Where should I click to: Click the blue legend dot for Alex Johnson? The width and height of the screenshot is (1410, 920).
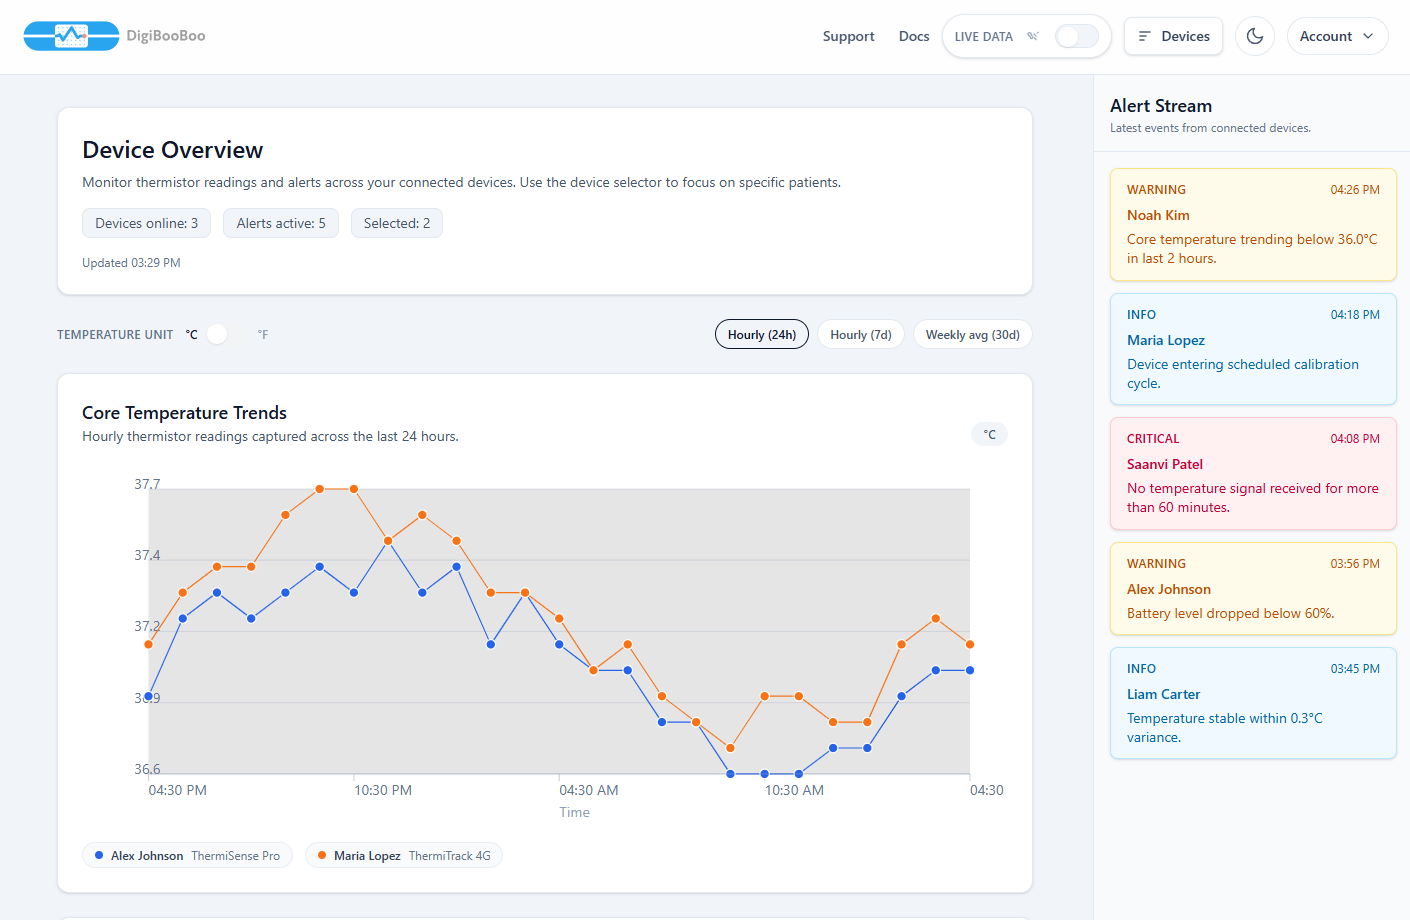coord(98,855)
